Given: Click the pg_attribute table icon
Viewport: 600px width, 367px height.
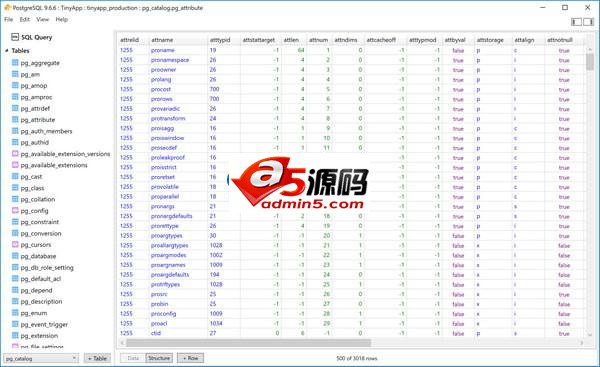Looking at the screenshot, I should click(x=15, y=119).
